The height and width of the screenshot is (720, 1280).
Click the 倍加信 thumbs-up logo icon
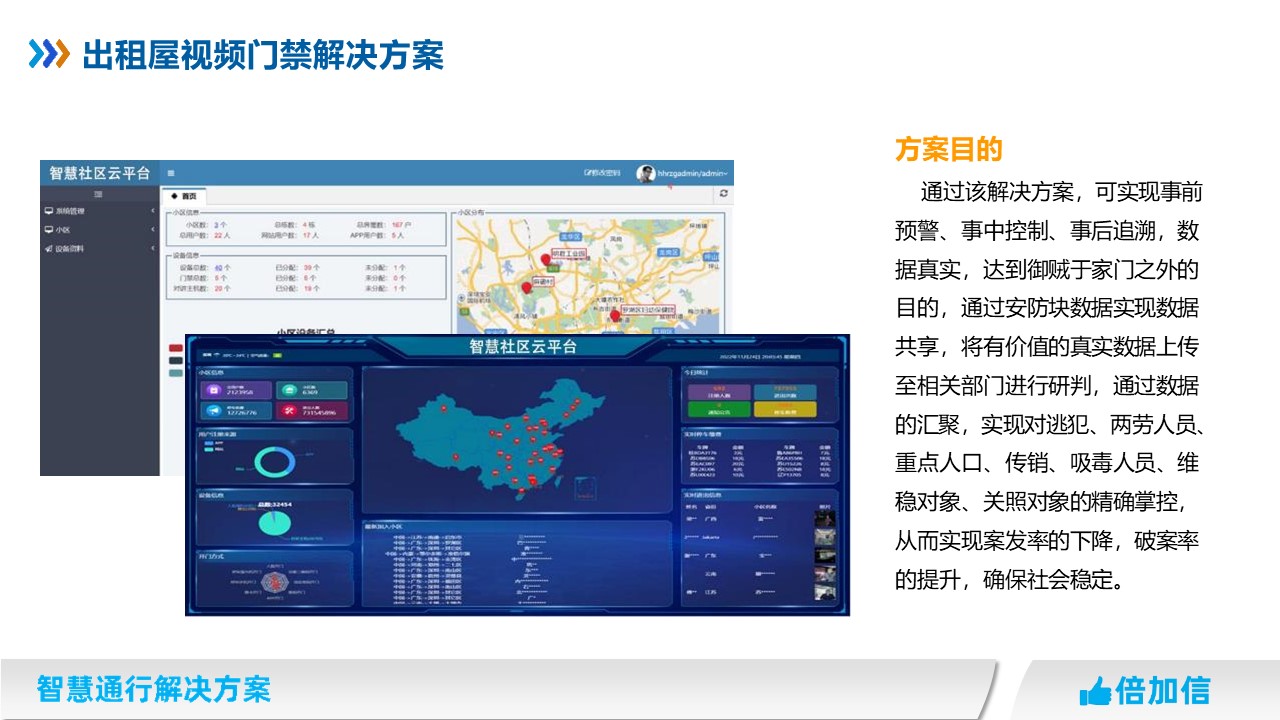pyautogui.click(x=1095, y=691)
